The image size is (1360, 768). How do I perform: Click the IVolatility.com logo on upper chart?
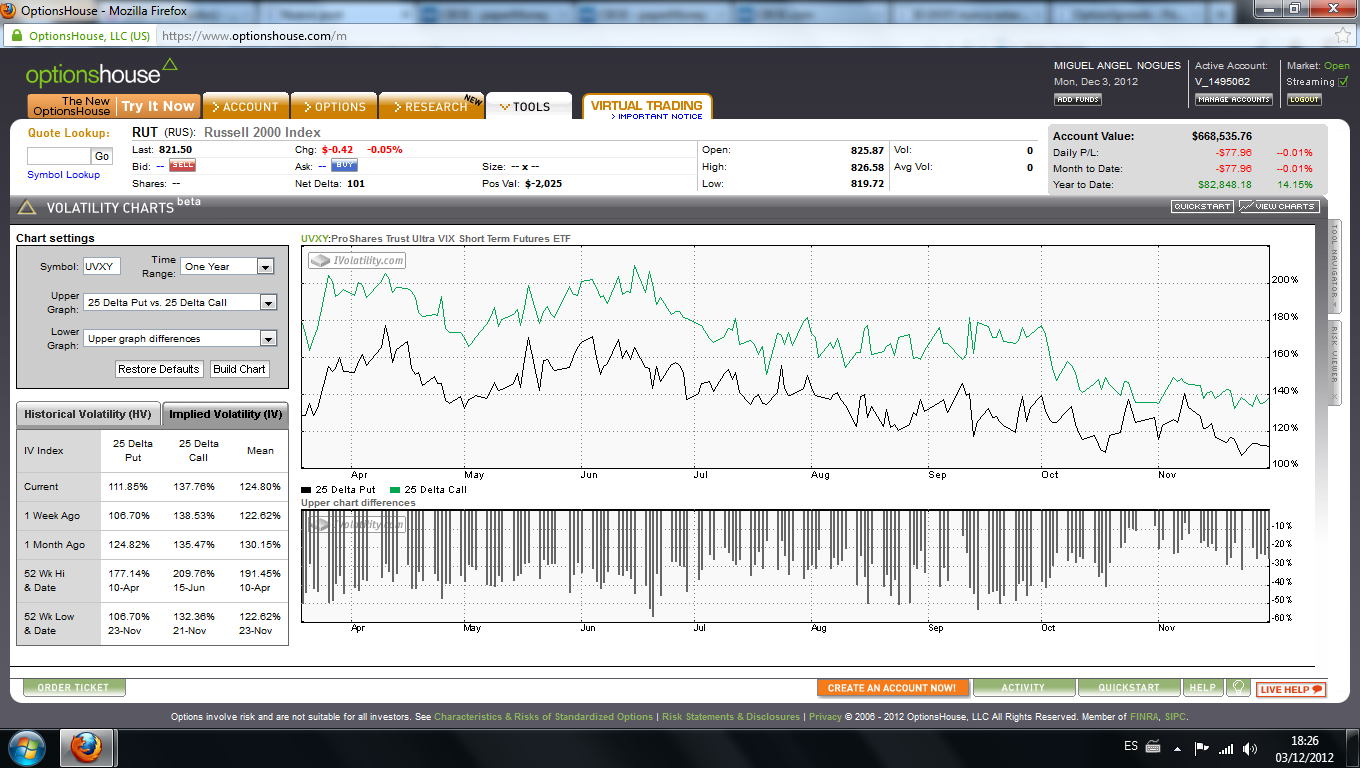coord(357,261)
